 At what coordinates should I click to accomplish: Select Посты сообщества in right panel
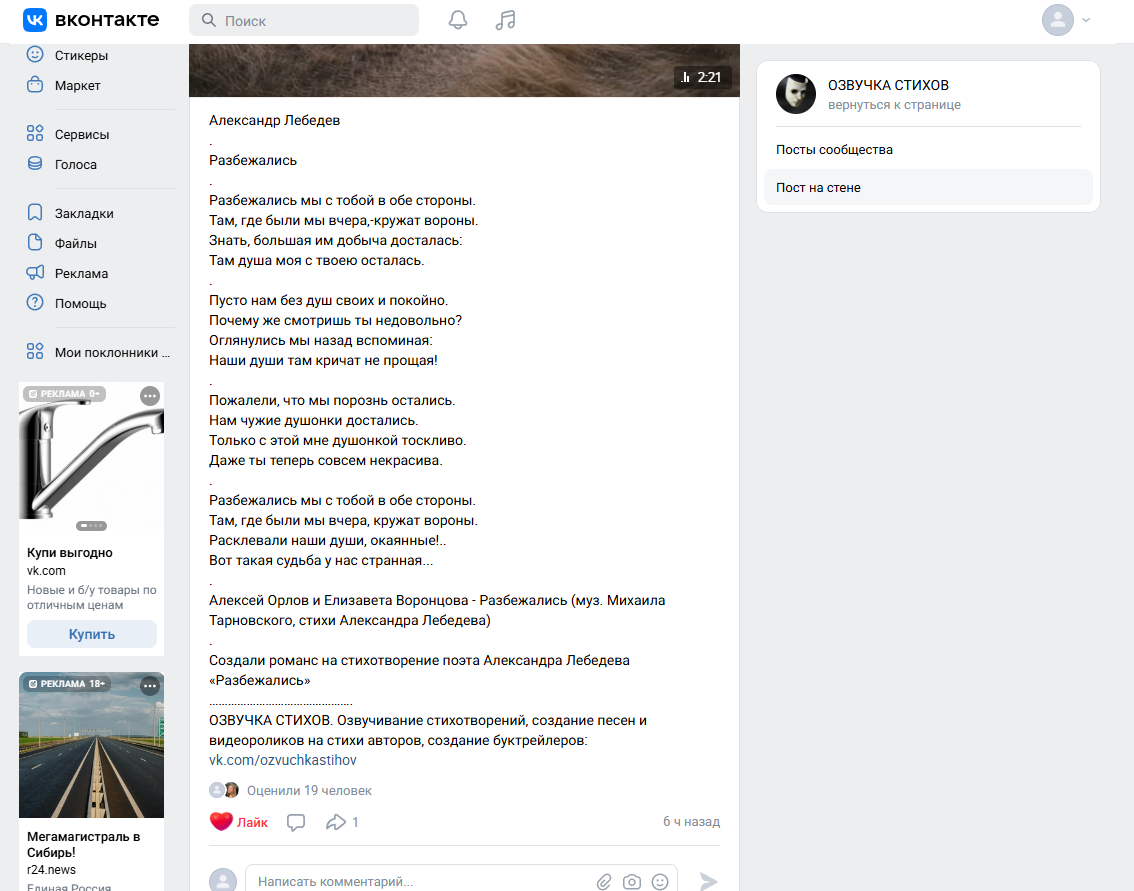834,150
